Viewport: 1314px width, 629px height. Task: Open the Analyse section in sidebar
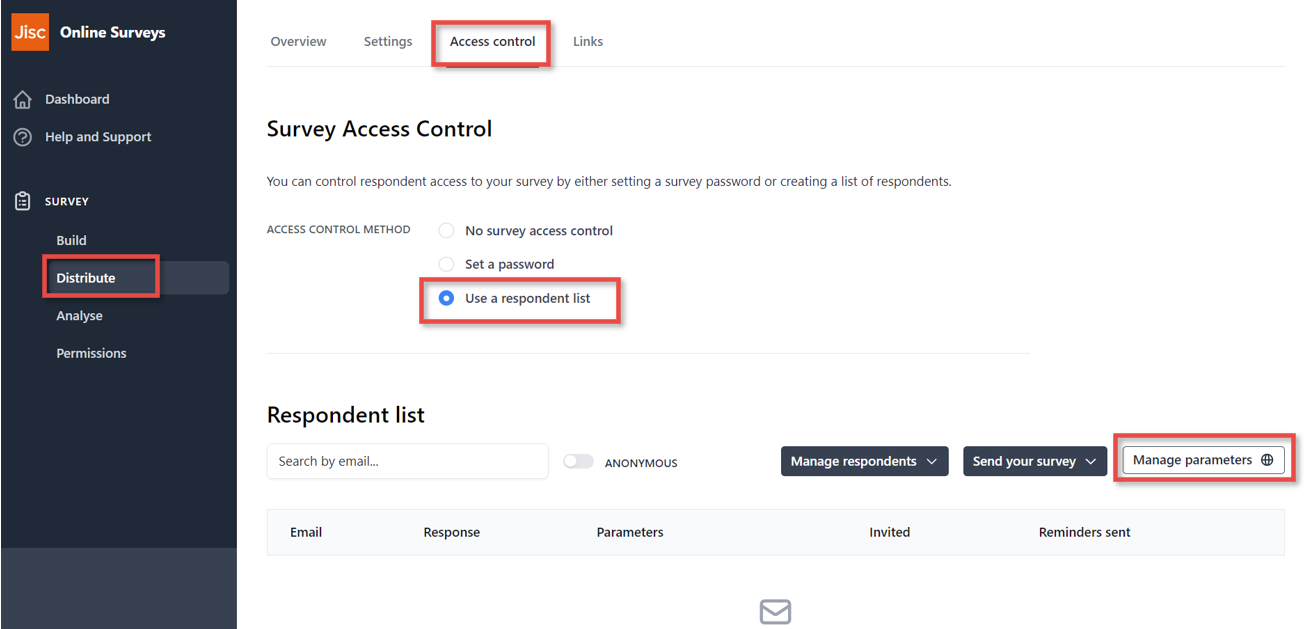click(79, 316)
